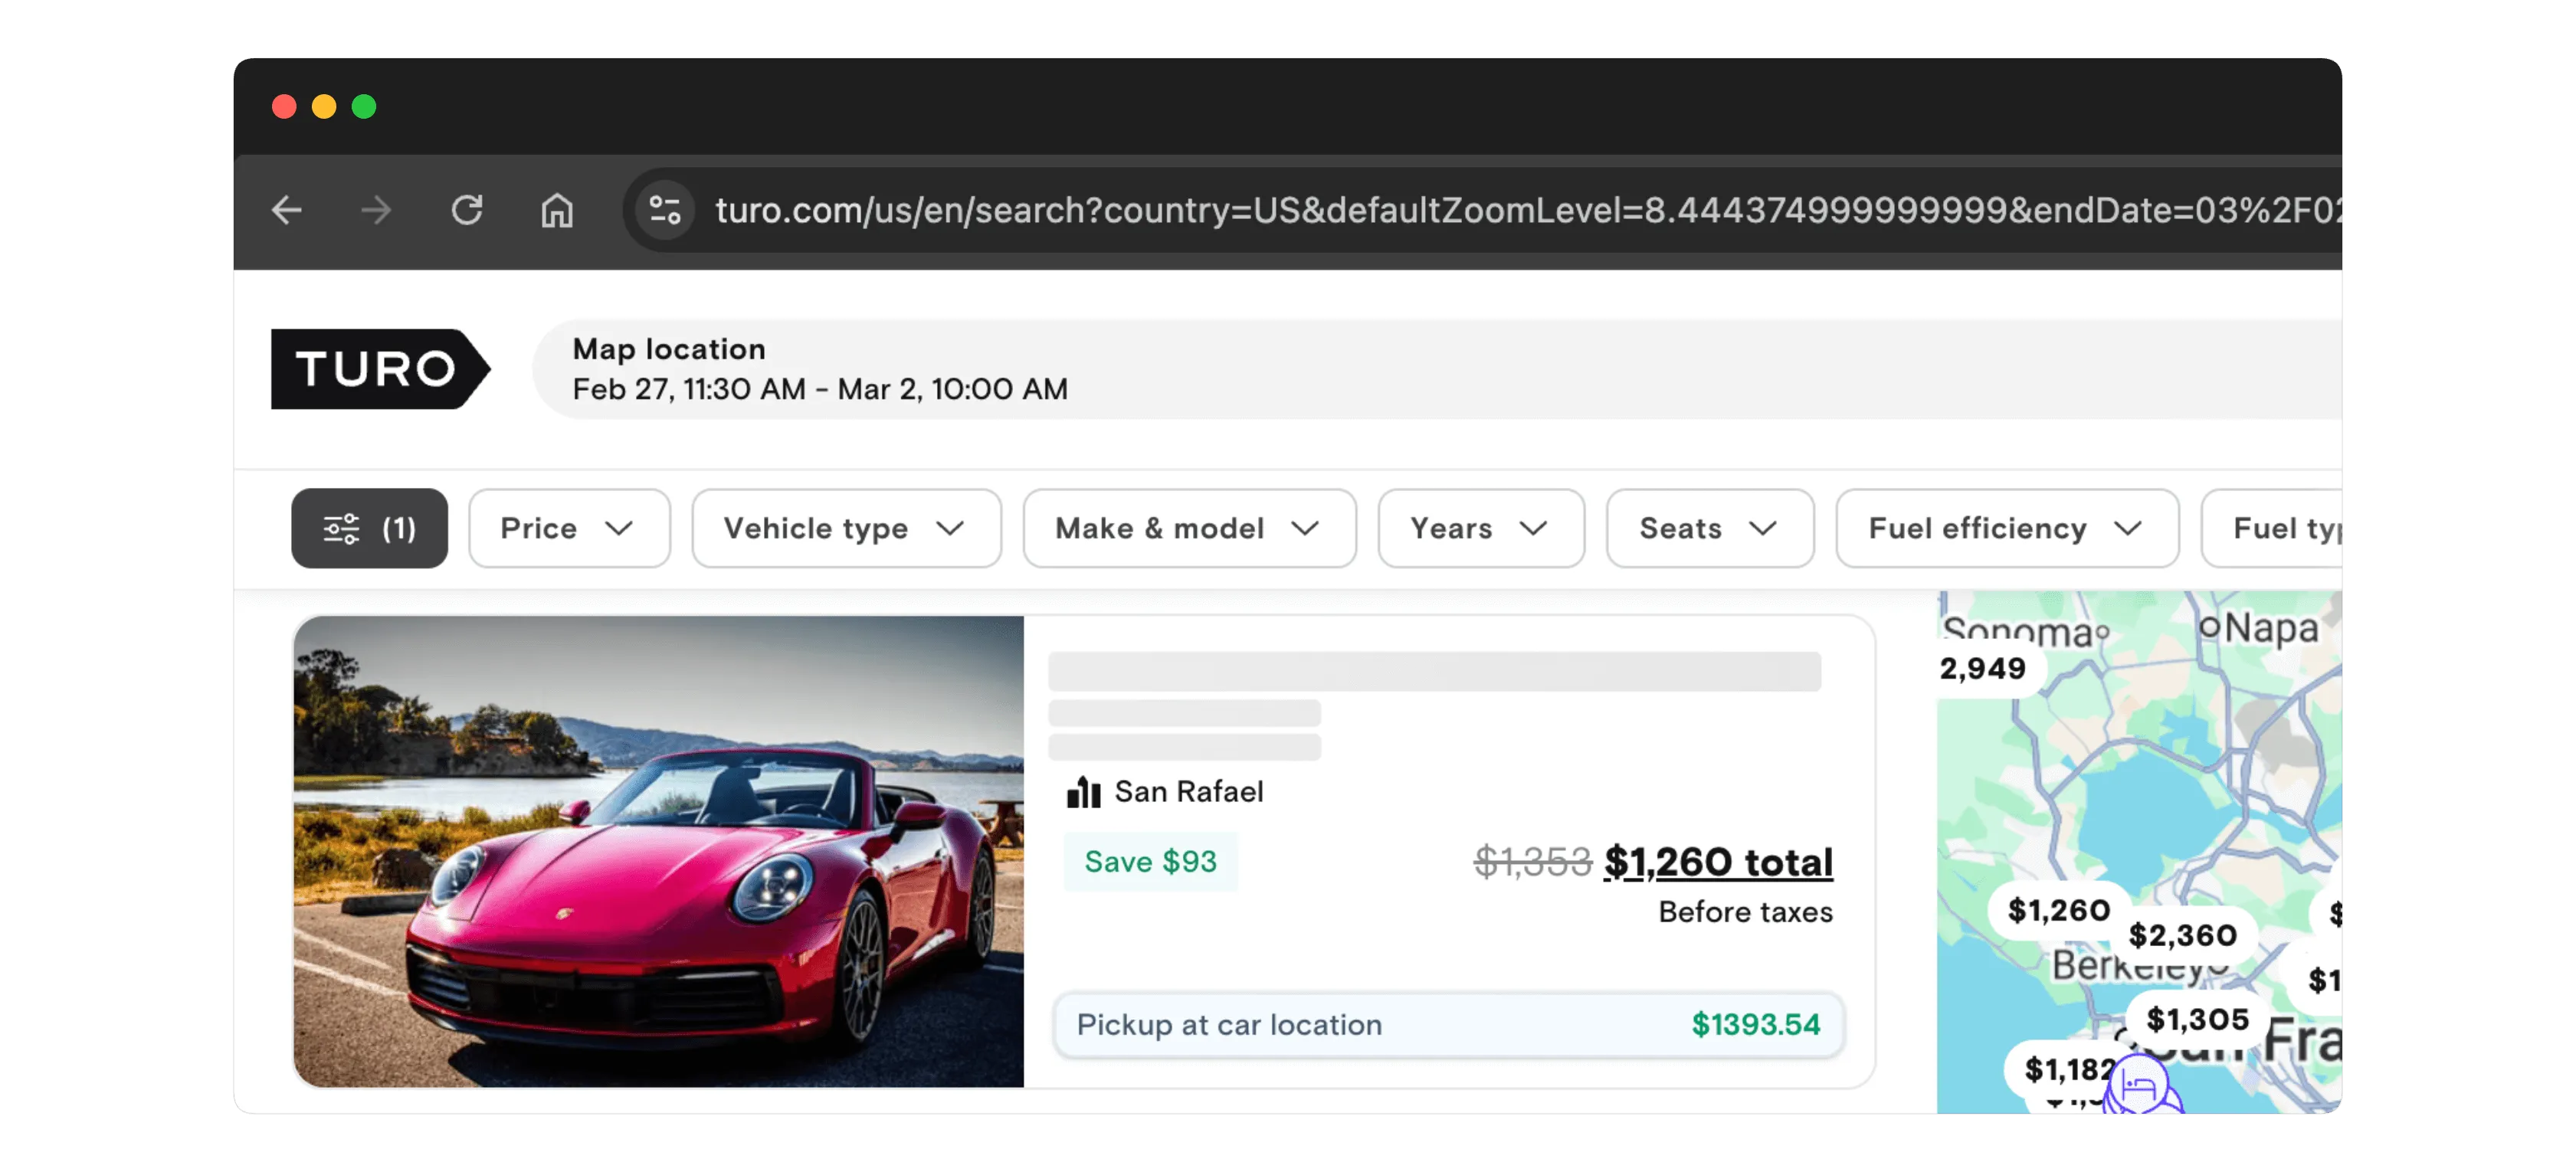Expand the Make & model filter
This screenshot has width=2576, height=1172.
(1188, 528)
